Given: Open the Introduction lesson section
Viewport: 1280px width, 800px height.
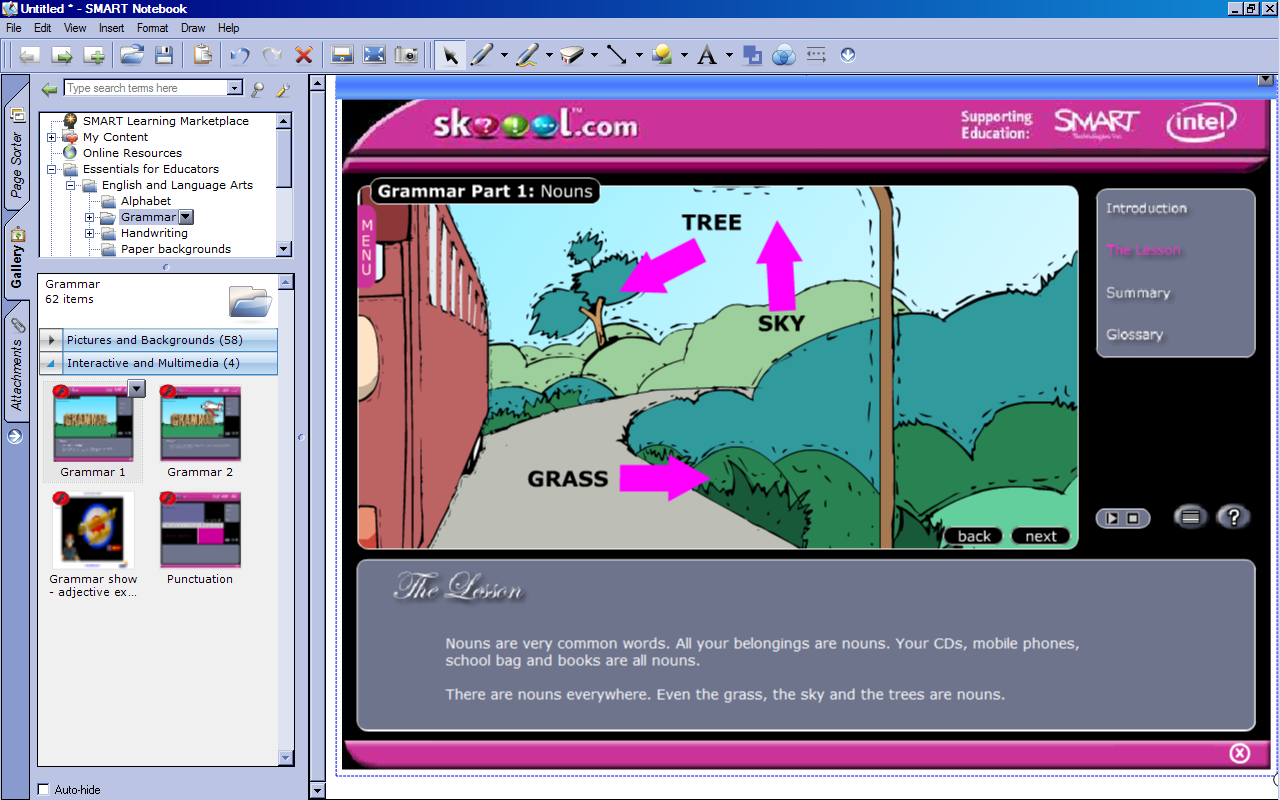Looking at the screenshot, I should 1146,208.
